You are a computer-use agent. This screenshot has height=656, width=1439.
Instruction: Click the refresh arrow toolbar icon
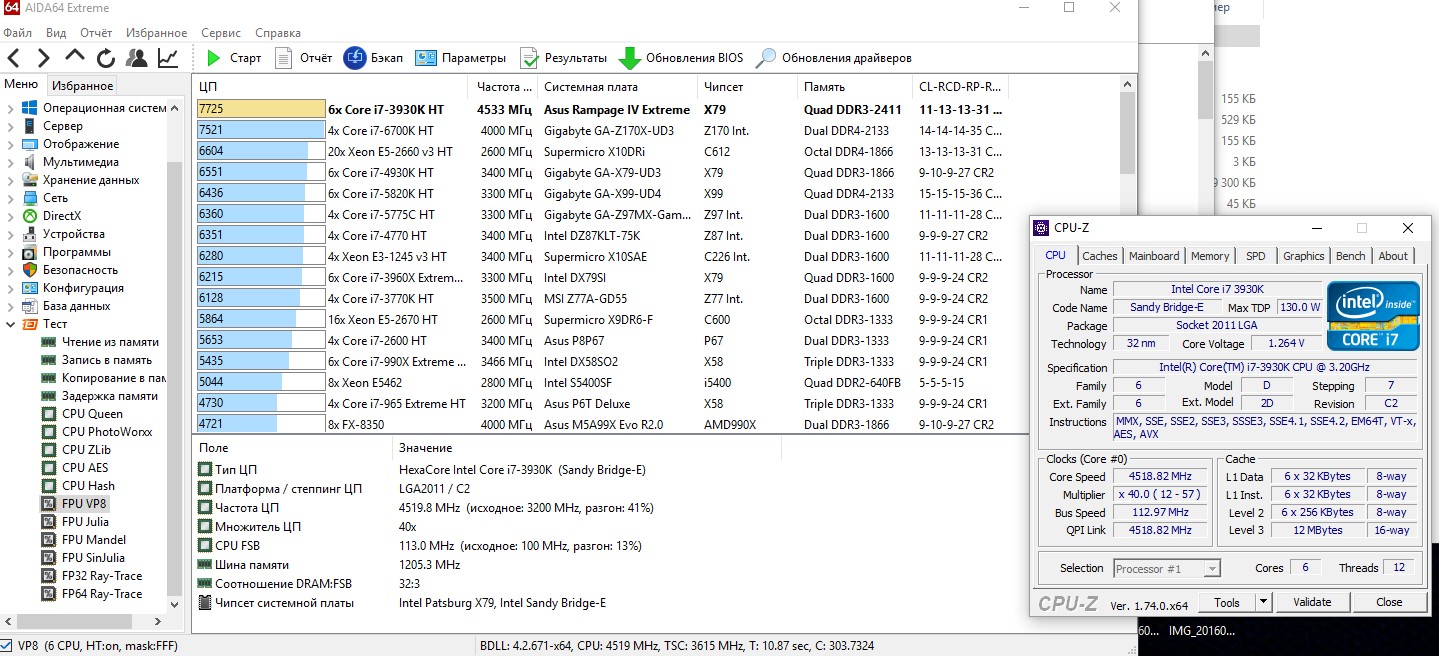click(x=106, y=58)
